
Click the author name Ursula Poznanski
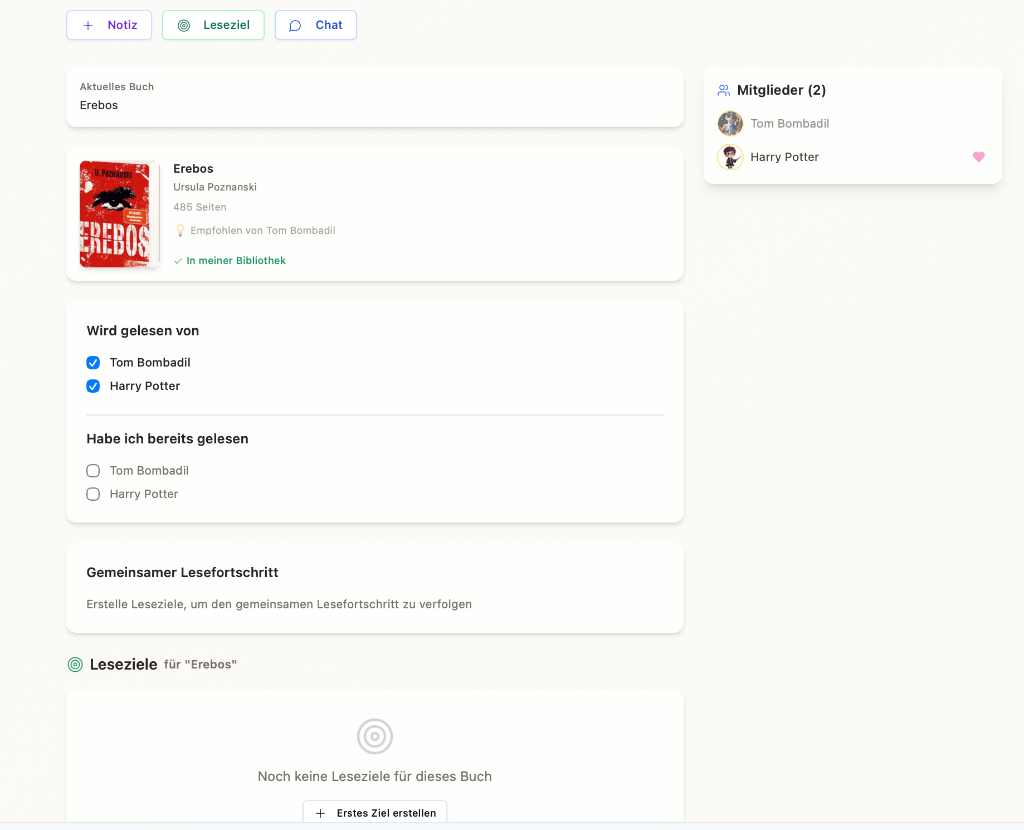[x=215, y=187]
